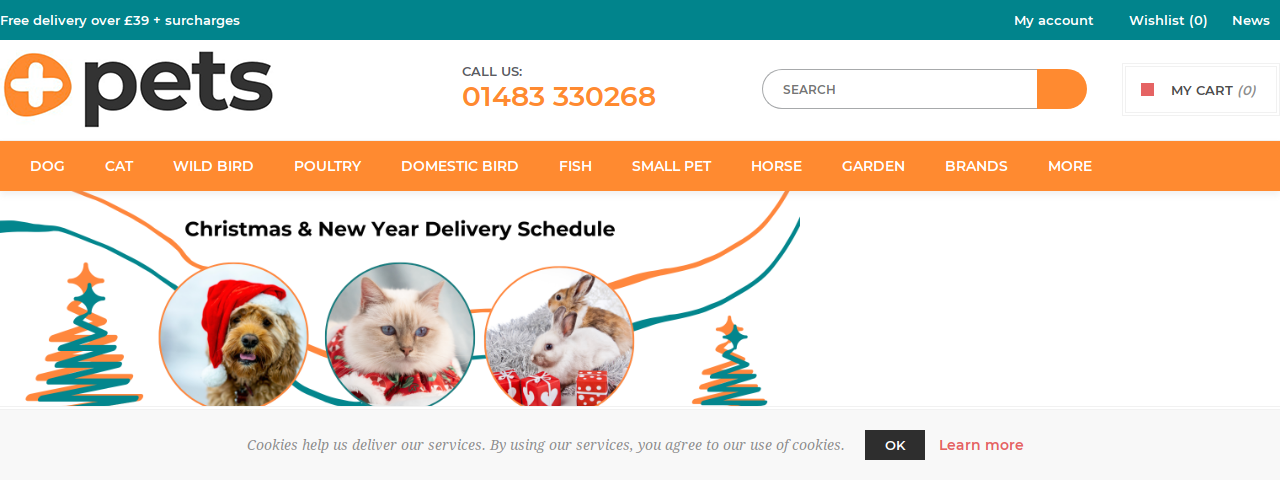This screenshot has height=480, width=1280.
Task: Expand the POULTRY menu
Action: [x=327, y=166]
